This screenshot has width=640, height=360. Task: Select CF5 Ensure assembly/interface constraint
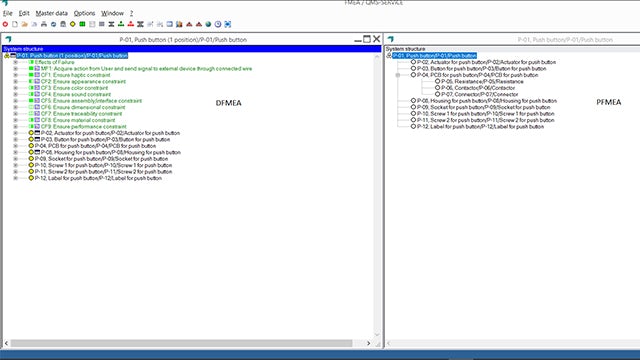point(91,101)
